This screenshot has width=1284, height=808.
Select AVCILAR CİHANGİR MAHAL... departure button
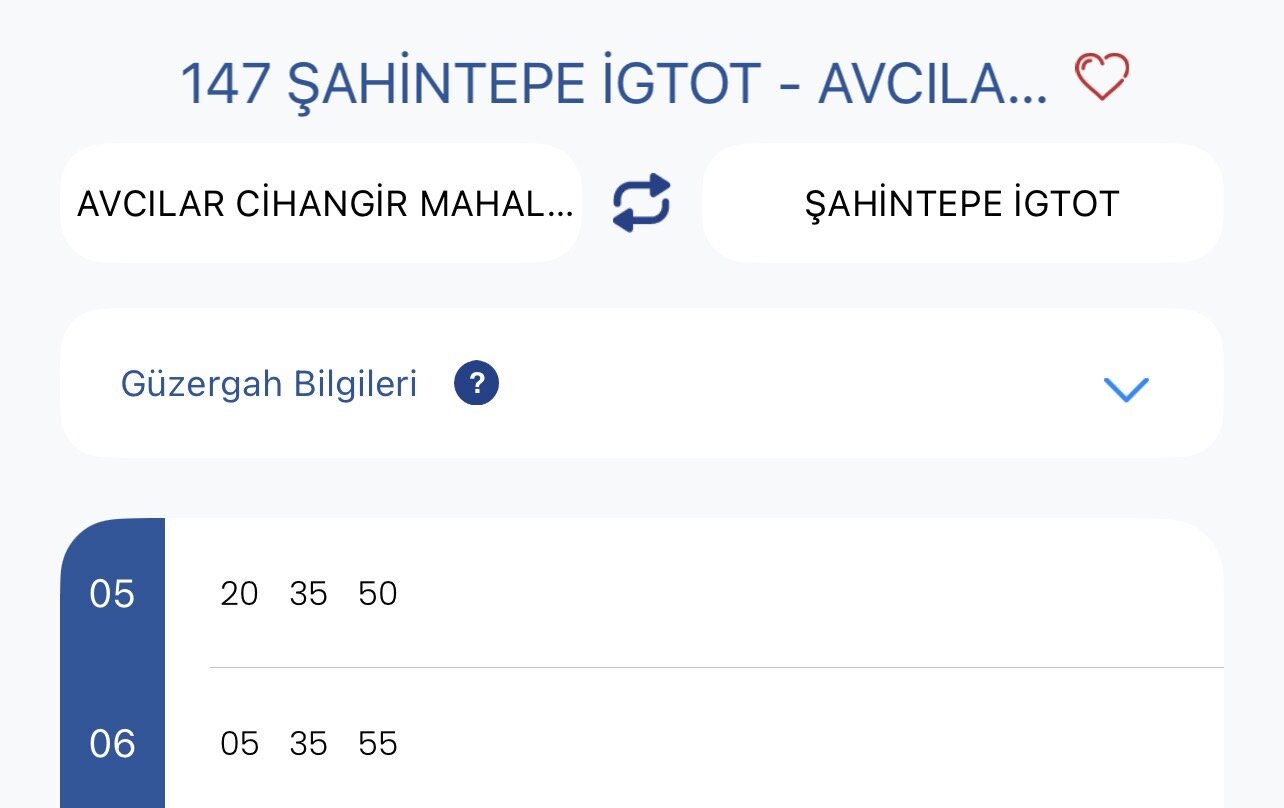(321, 204)
